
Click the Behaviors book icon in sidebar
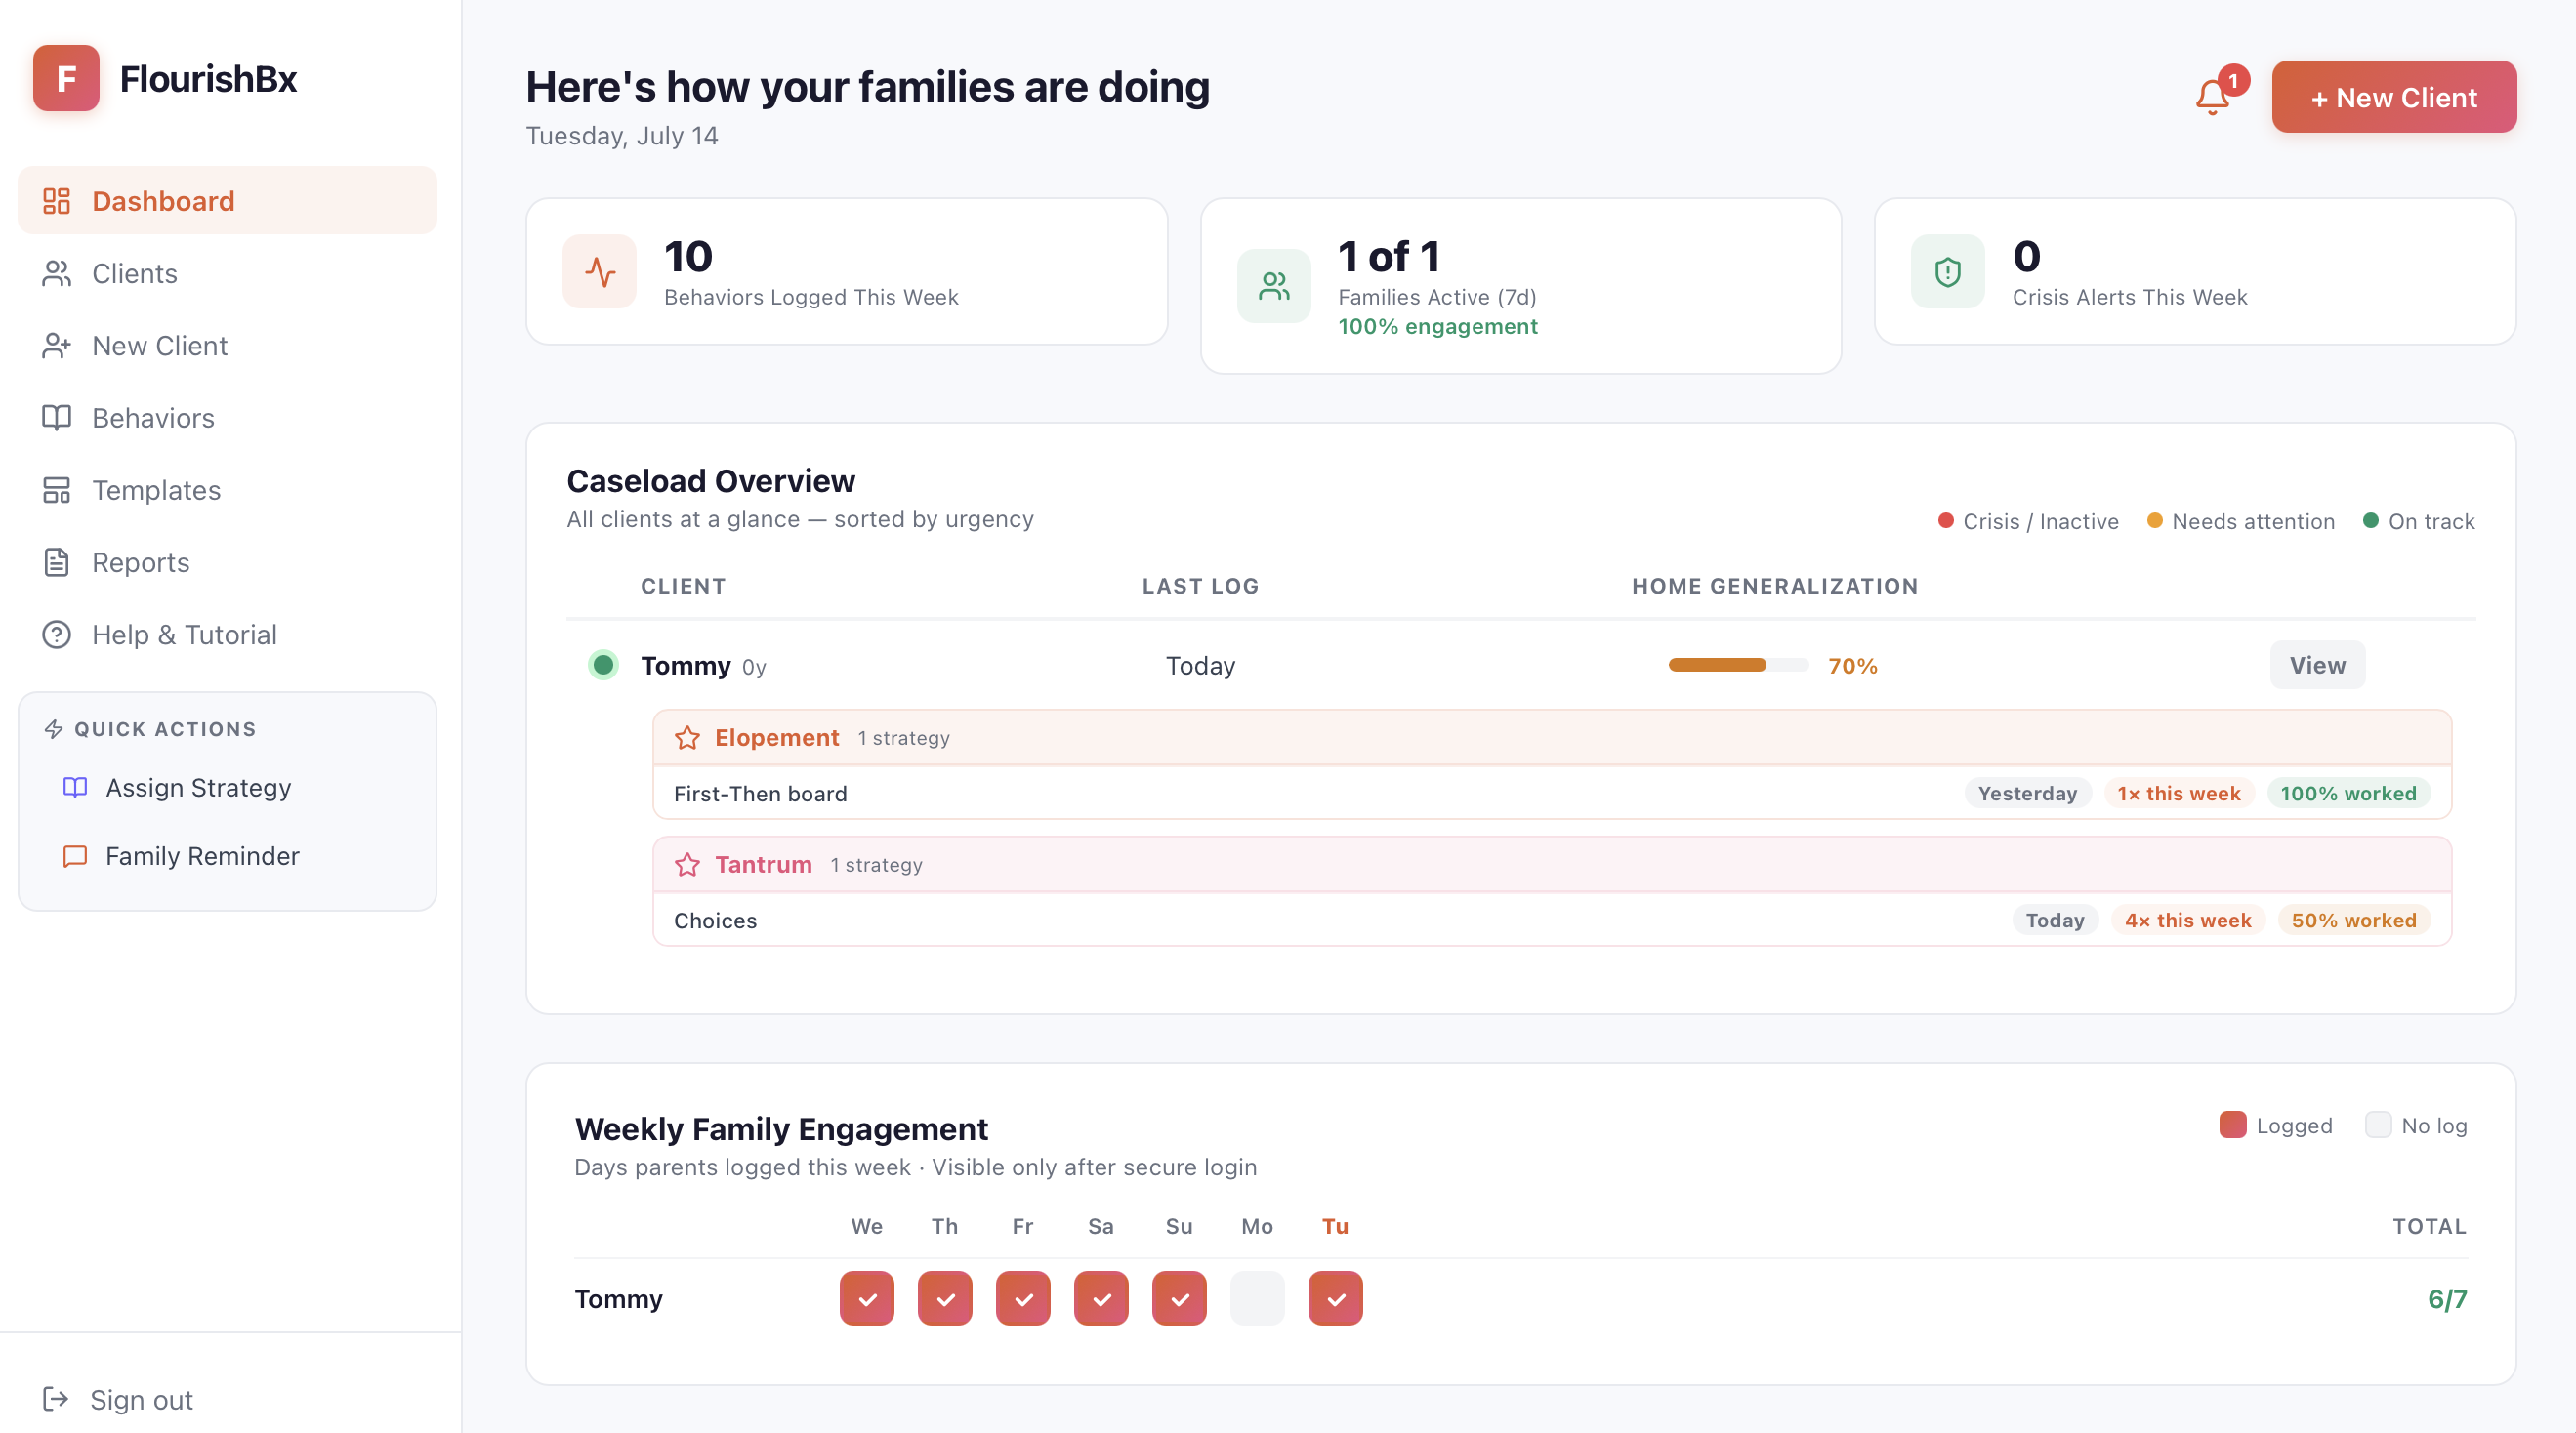point(56,418)
